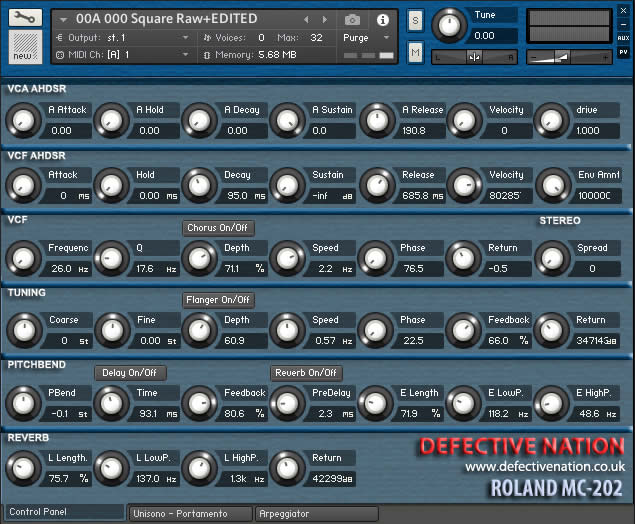Viewport: 635px width, 524px height.
Task: Toggle Chorus On/Off
Action: pyautogui.click(x=218, y=228)
